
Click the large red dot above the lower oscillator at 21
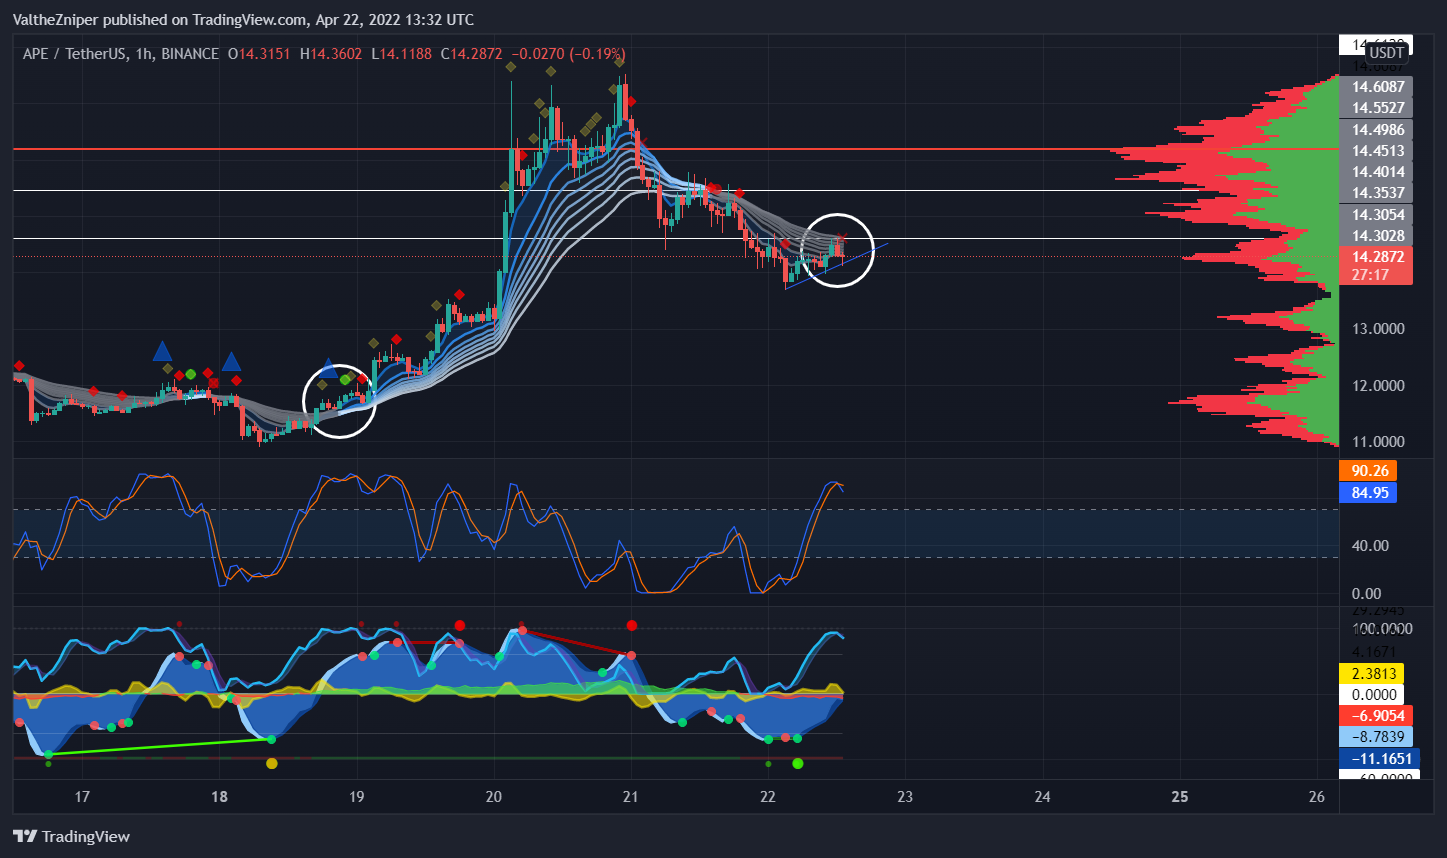(631, 626)
